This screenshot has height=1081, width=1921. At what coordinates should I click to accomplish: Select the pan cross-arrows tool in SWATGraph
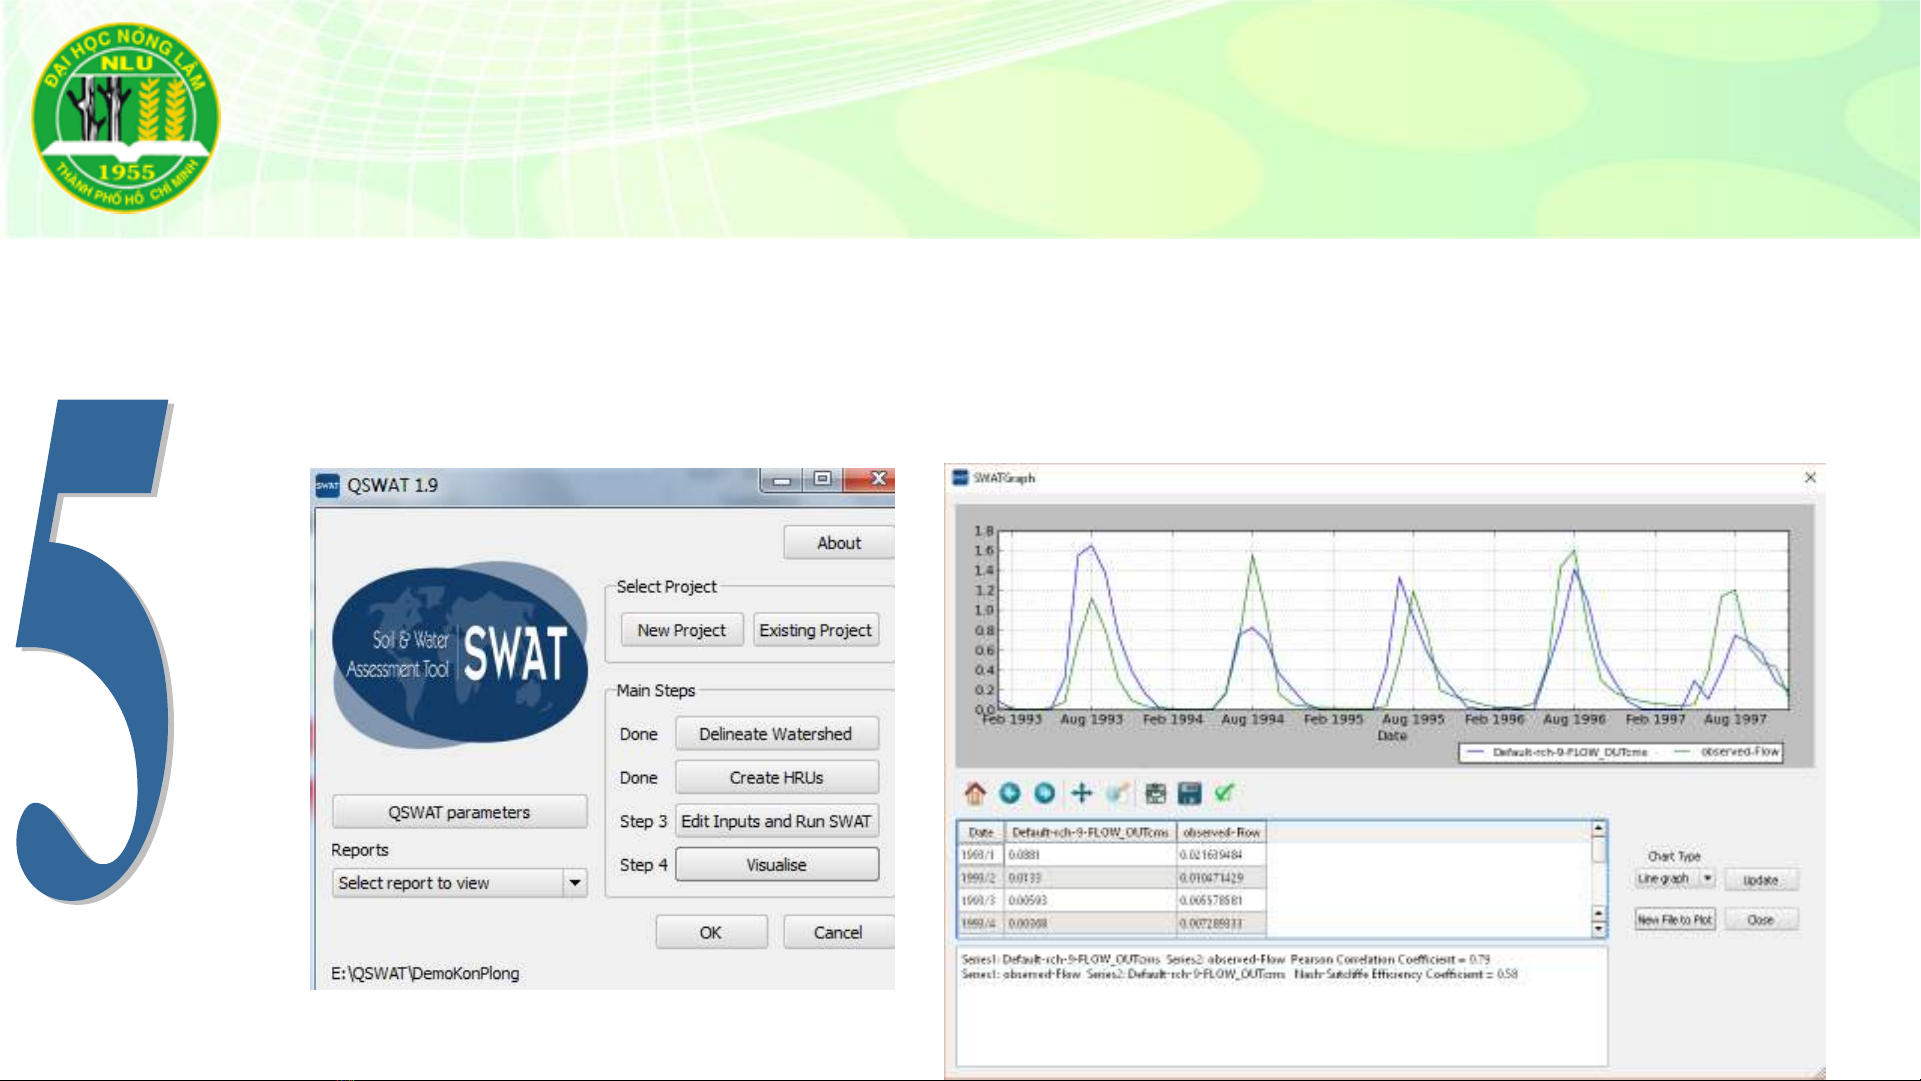point(1081,793)
